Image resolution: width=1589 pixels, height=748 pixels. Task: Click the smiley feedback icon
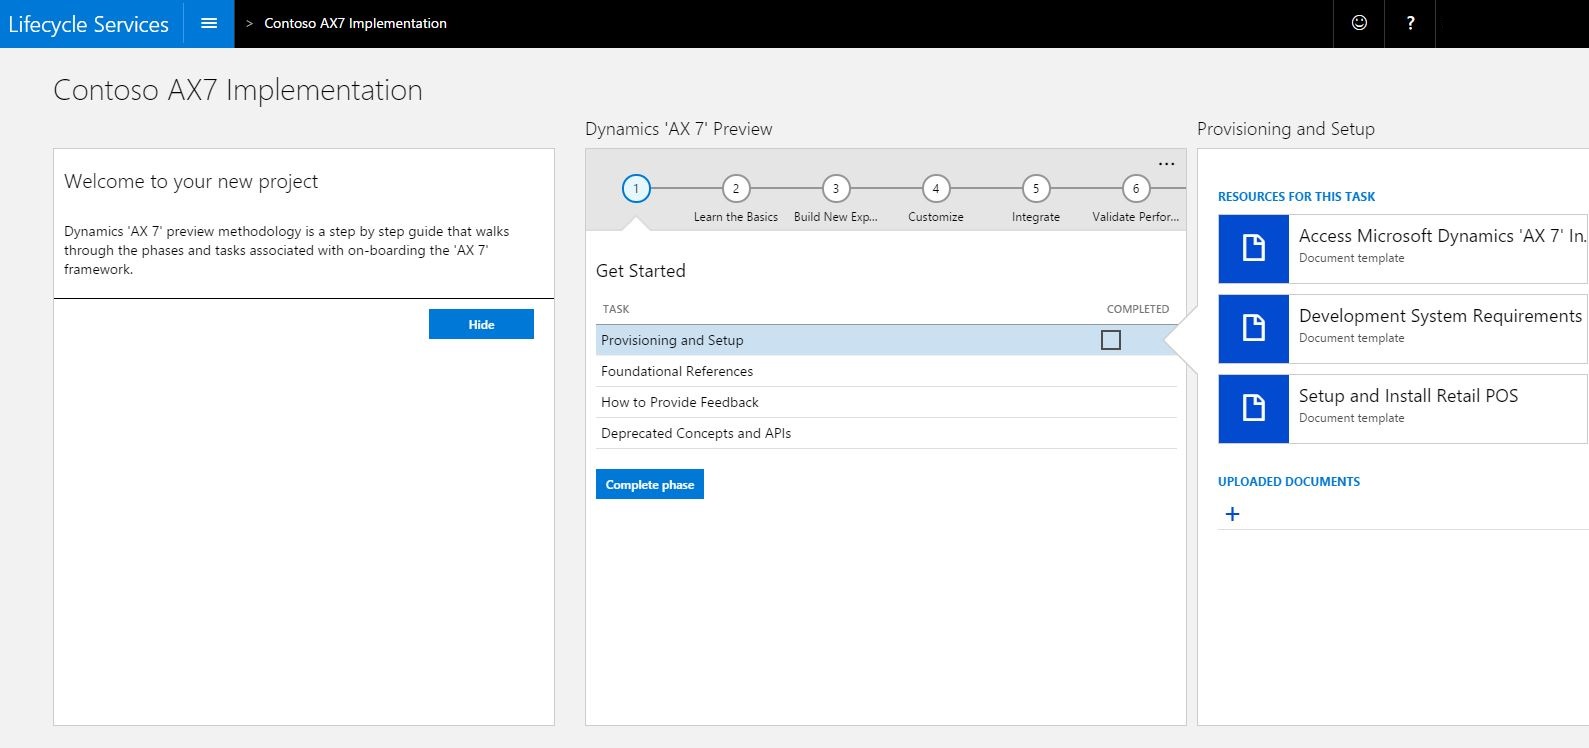point(1359,23)
